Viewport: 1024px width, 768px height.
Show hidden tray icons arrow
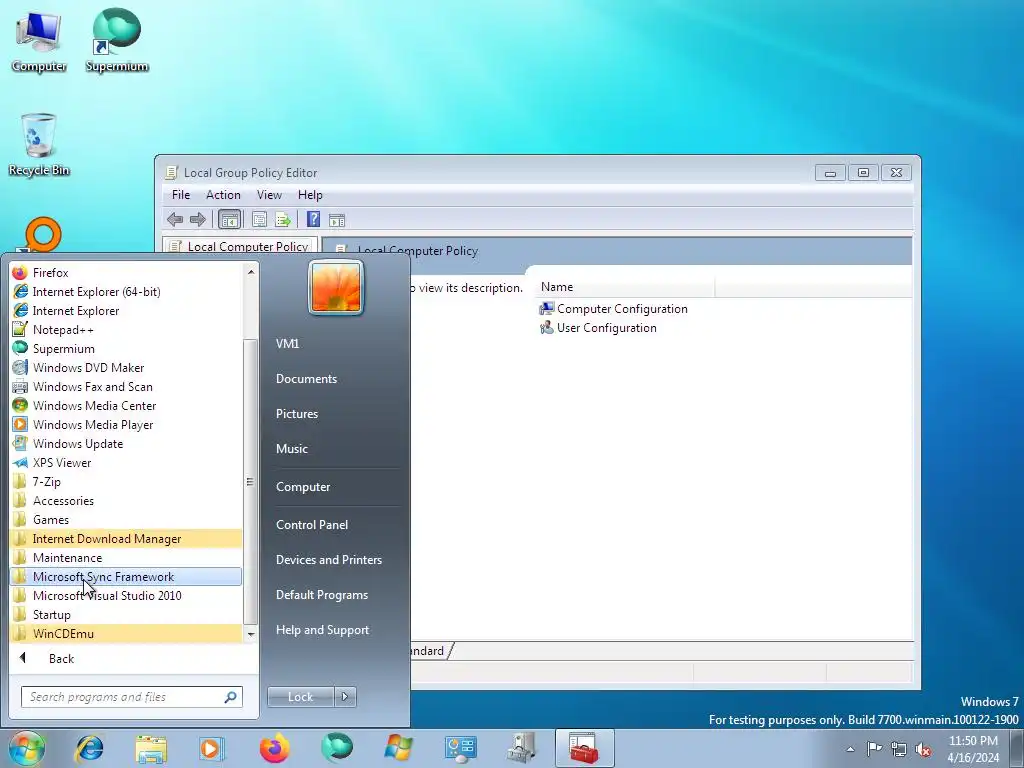pyautogui.click(x=850, y=749)
